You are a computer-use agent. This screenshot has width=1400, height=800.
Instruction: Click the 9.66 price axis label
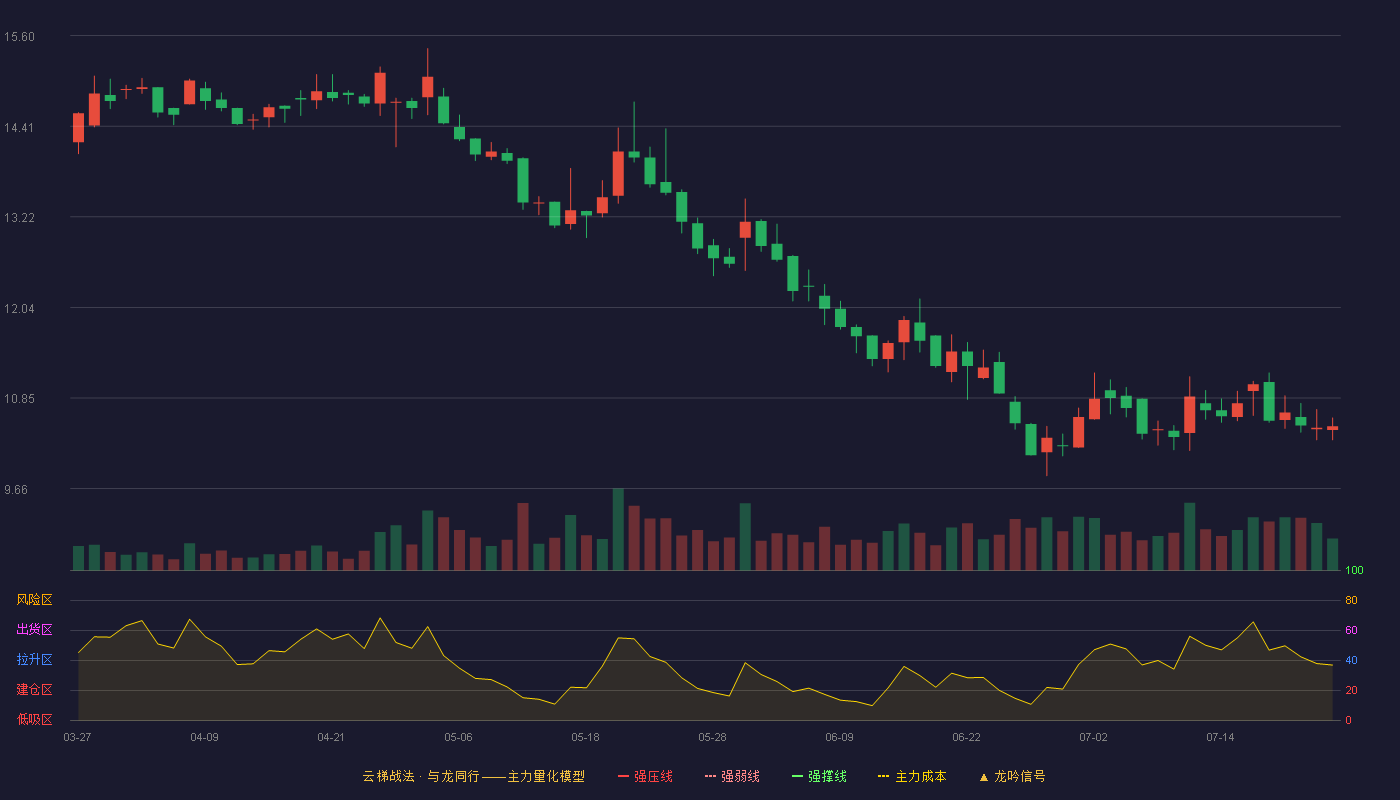click(x=19, y=490)
